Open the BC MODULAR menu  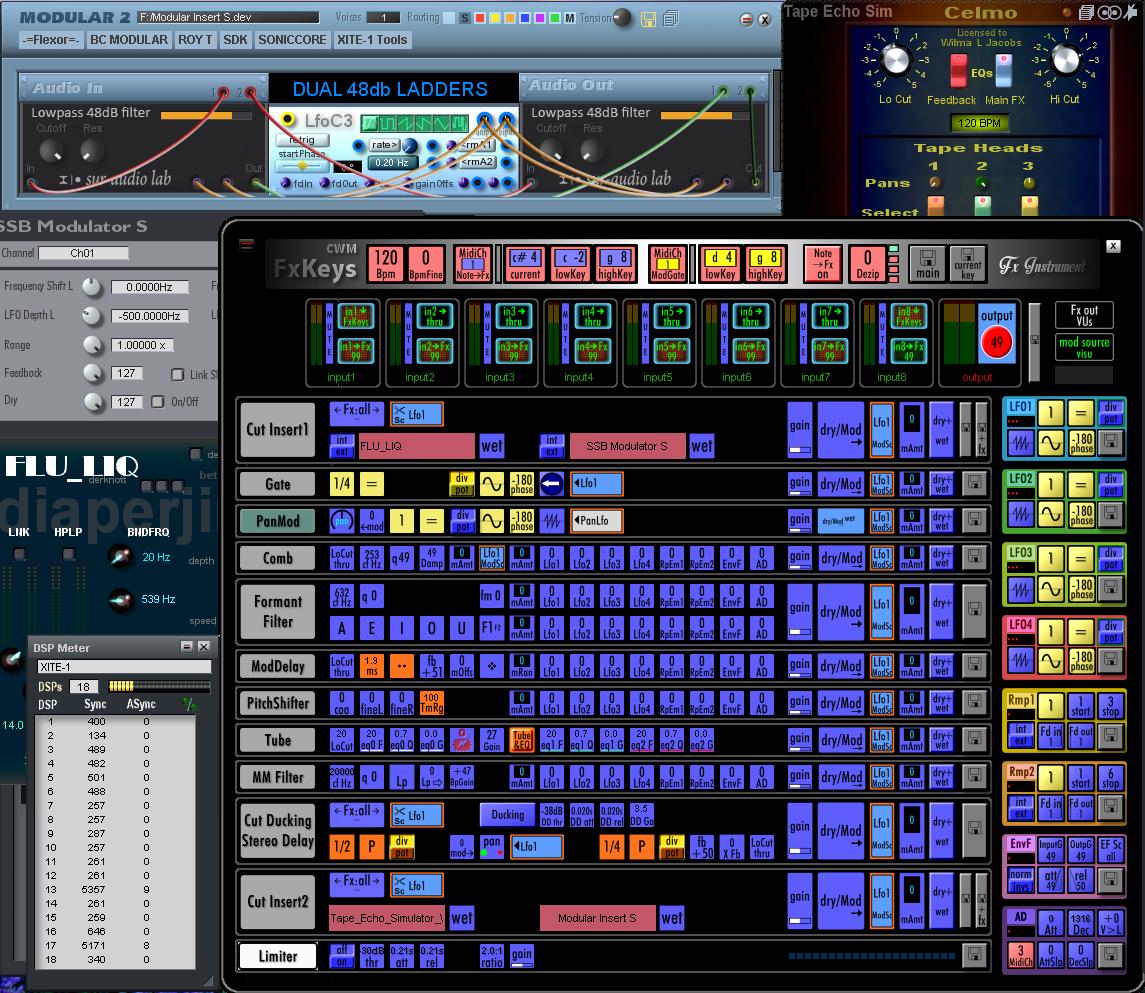pyautogui.click(x=128, y=40)
